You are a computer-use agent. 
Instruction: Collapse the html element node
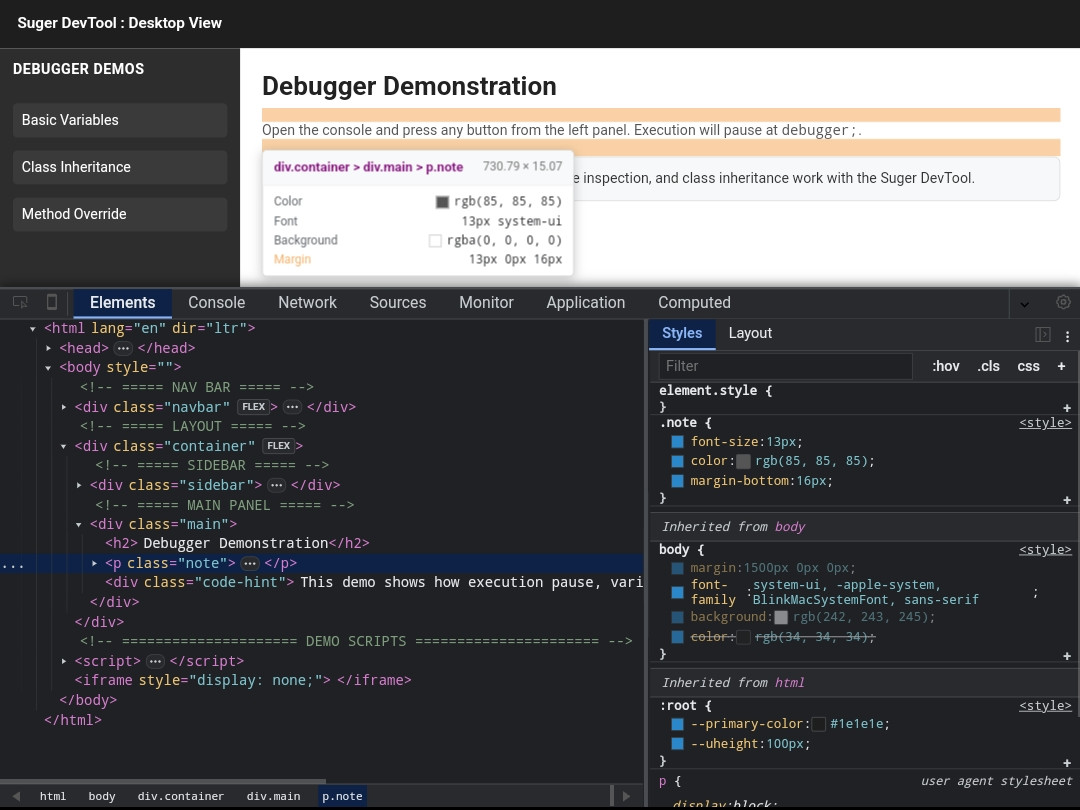coord(32,329)
